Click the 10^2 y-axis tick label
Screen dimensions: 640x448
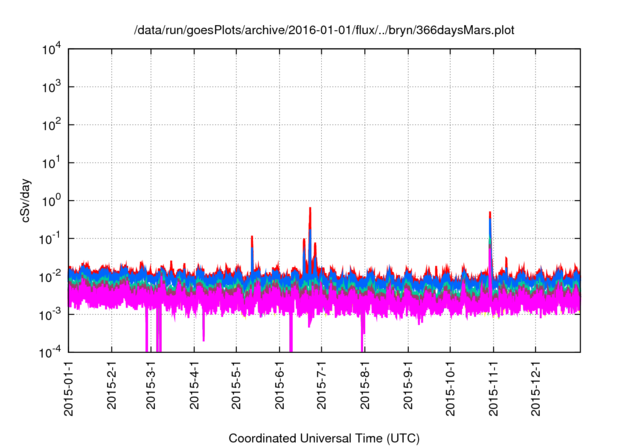[x=51, y=125]
